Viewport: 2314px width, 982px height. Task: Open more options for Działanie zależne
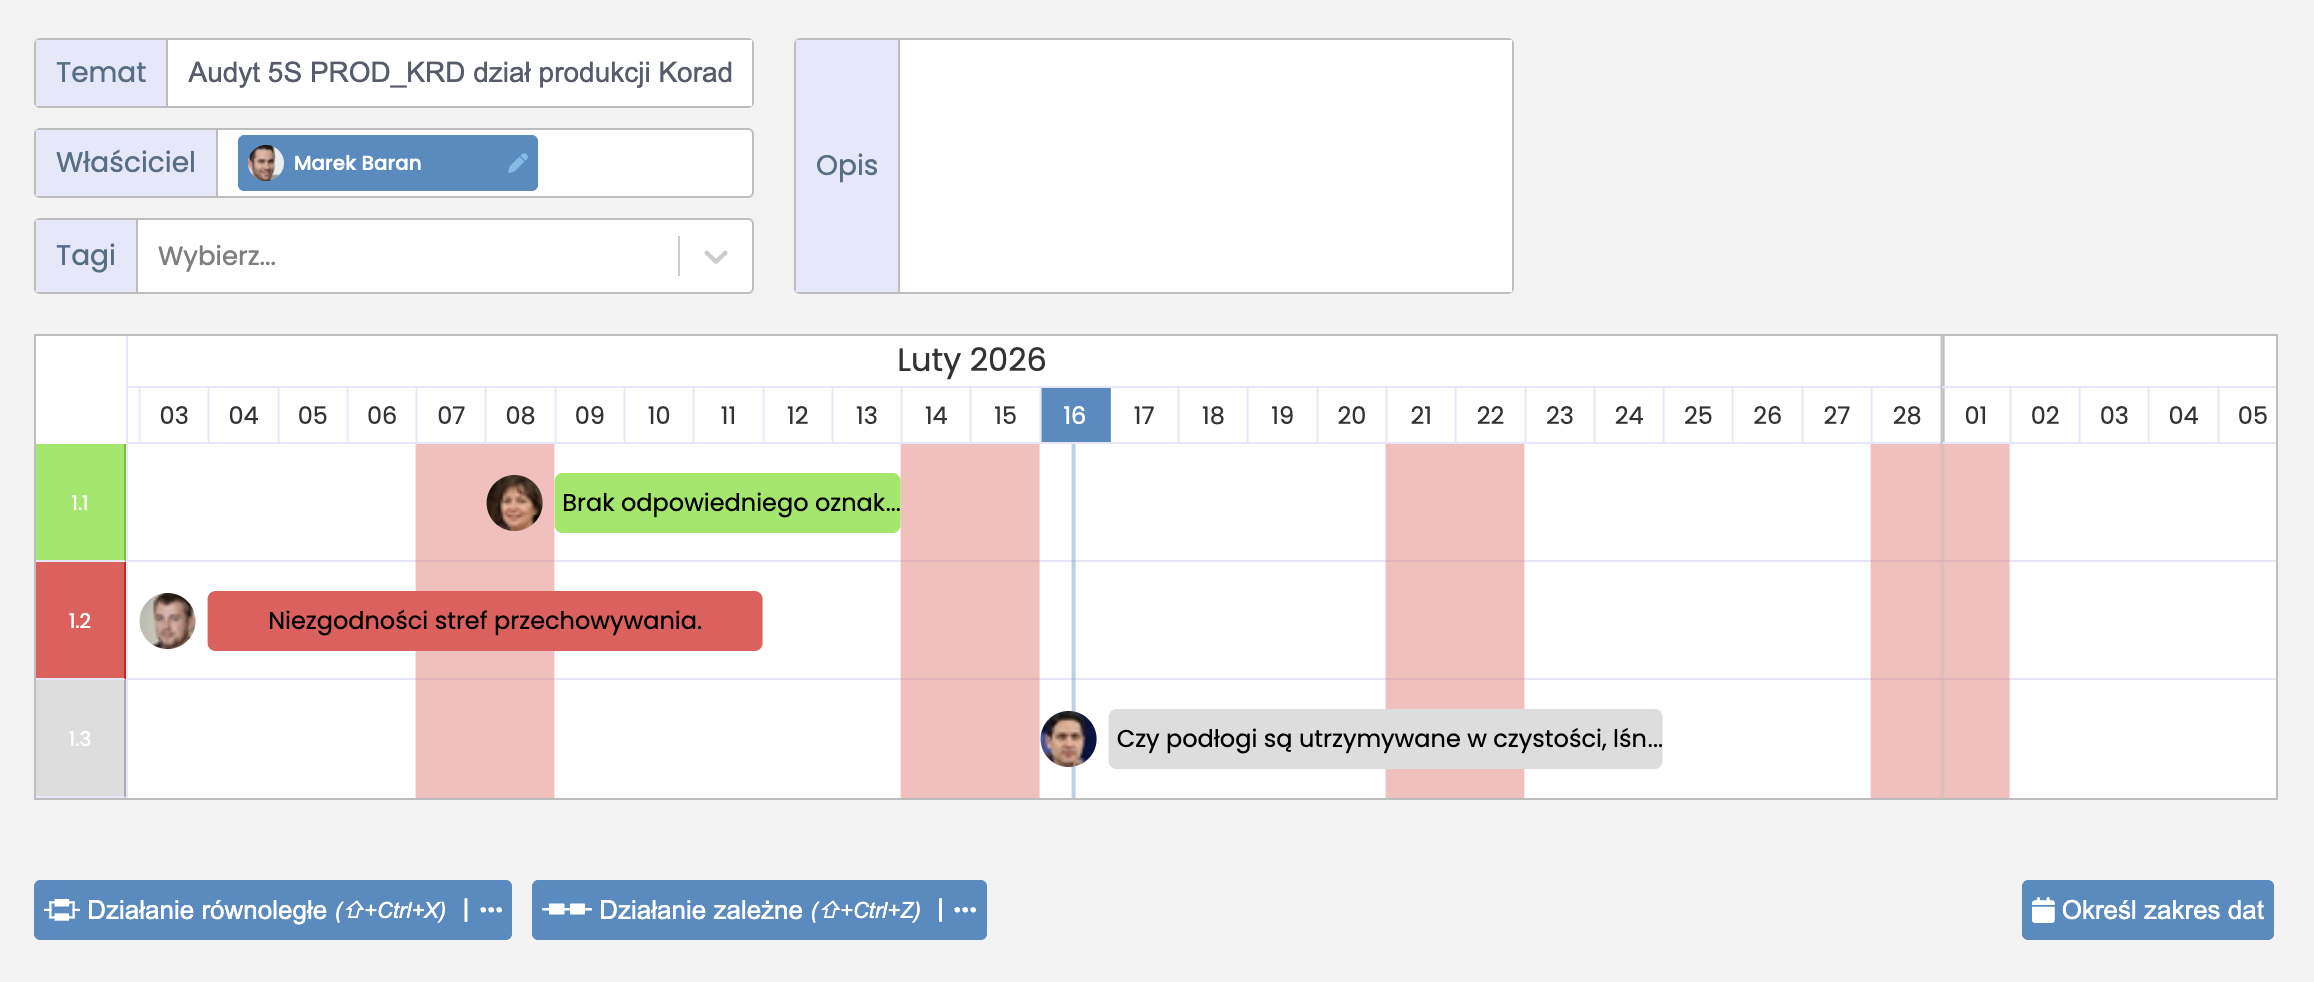tap(965, 910)
